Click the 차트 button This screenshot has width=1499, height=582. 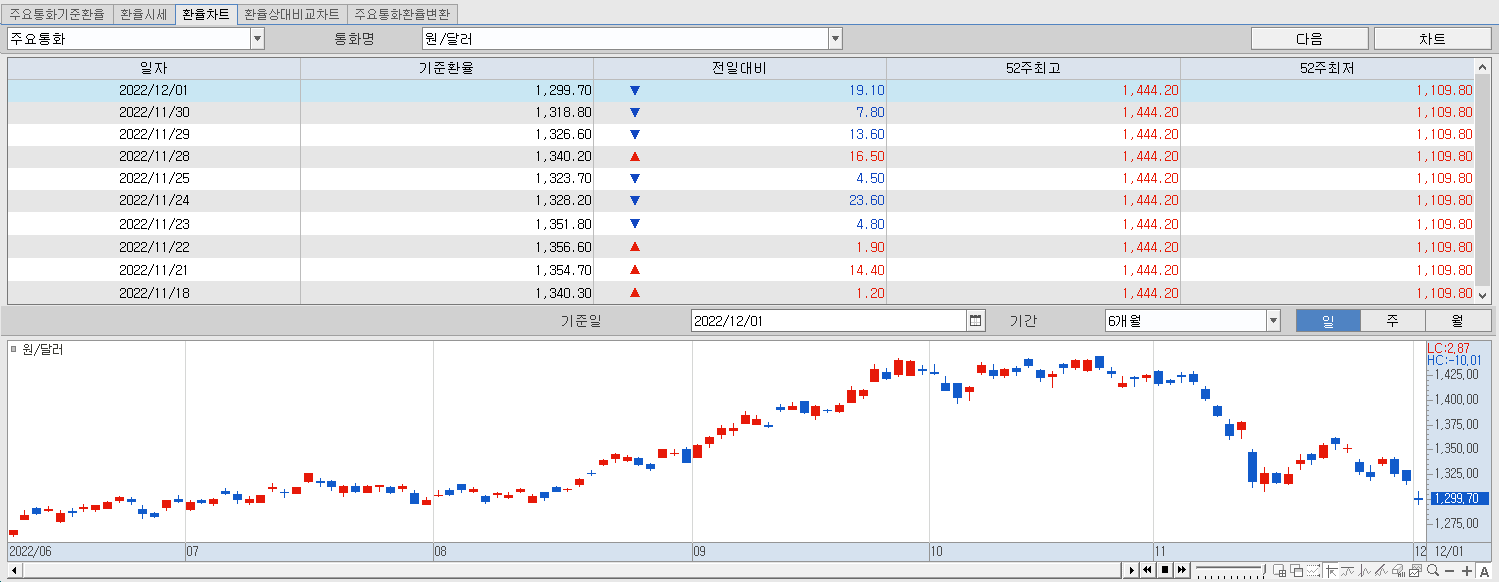1432,39
